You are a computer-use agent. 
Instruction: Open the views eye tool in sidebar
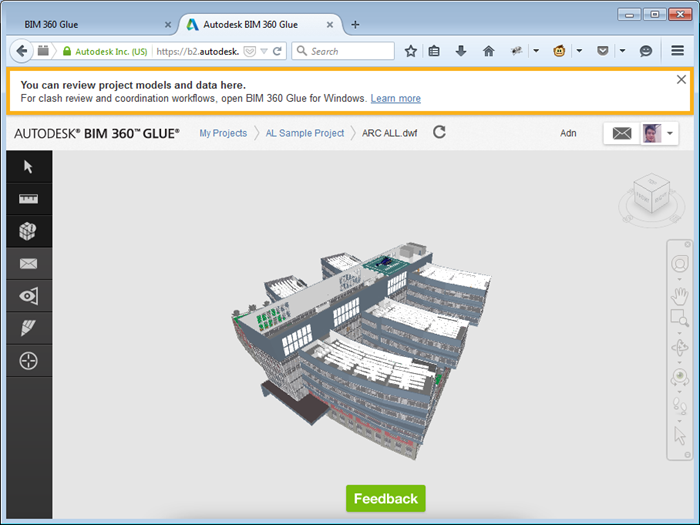(x=28, y=296)
